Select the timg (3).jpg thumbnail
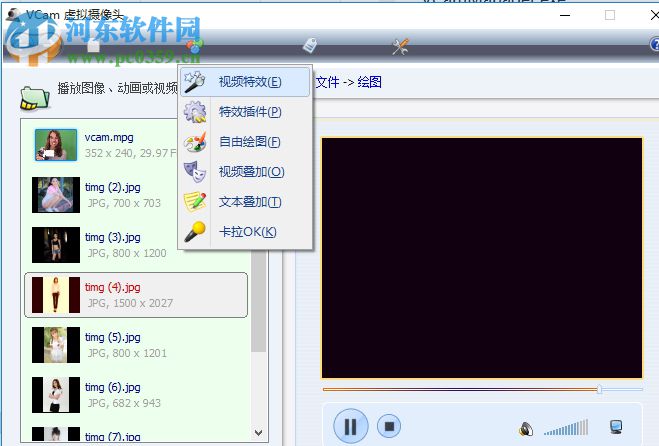The image size is (659, 446). pyautogui.click(x=56, y=245)
